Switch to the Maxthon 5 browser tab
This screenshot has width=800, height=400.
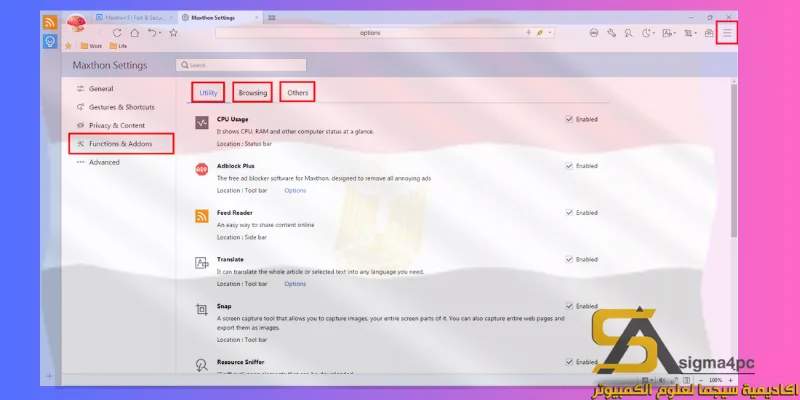pos(135,17)
